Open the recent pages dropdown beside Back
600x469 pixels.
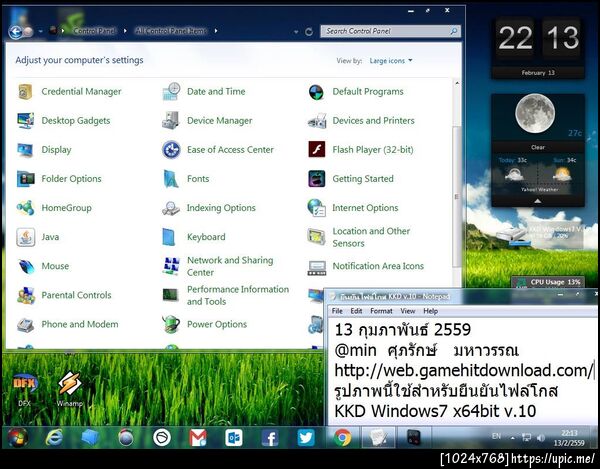(41, 32)
